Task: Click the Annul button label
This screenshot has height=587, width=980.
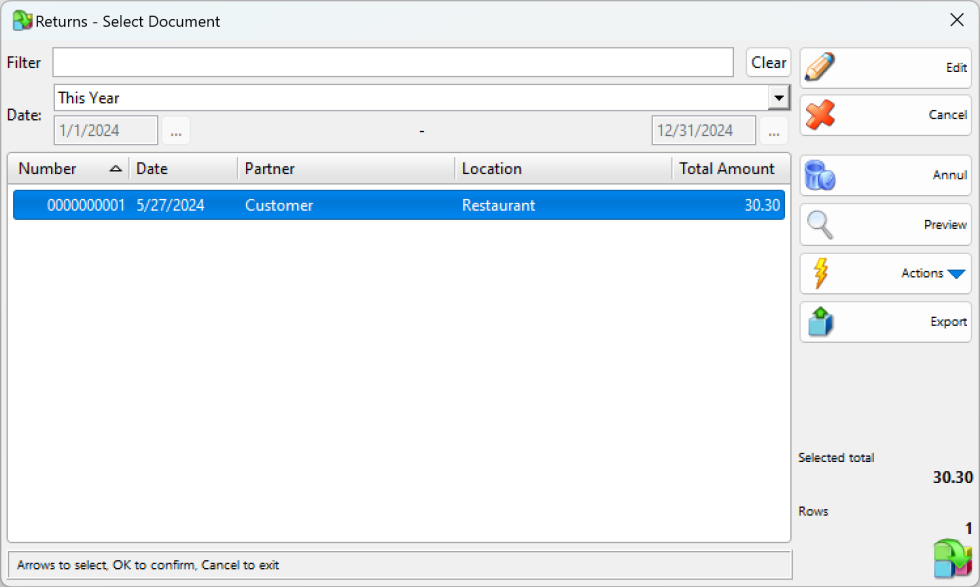Action: [x=949, y=175]
